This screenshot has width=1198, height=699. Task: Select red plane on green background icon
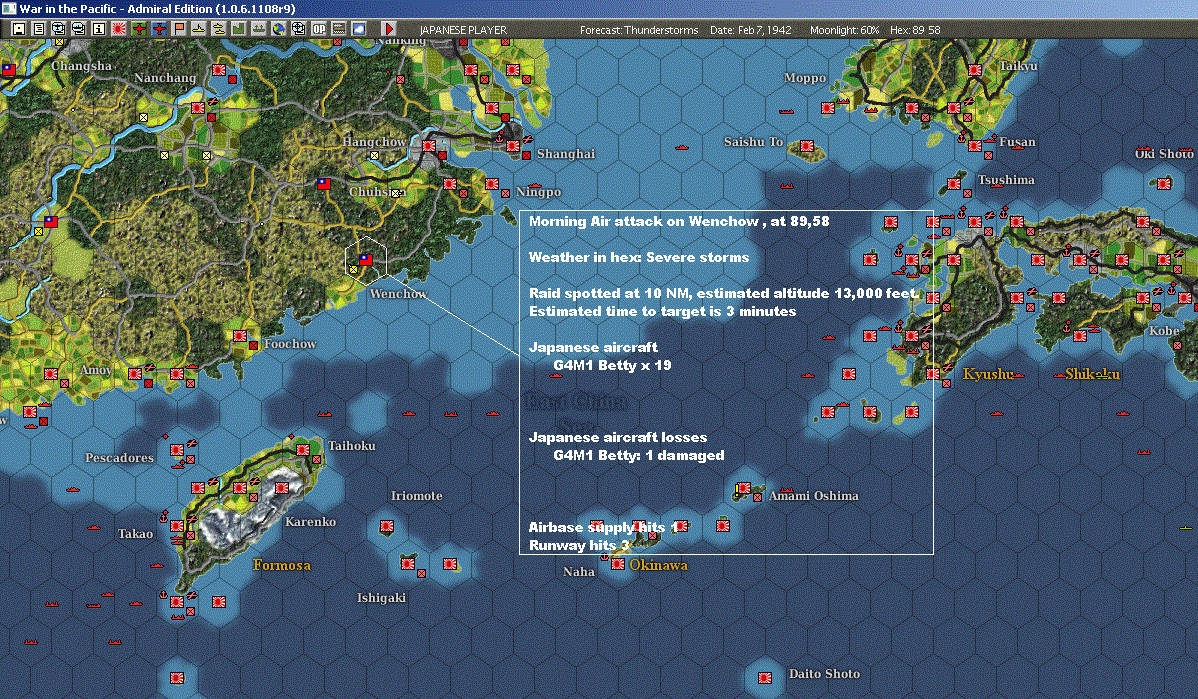[x=138, y=29]
